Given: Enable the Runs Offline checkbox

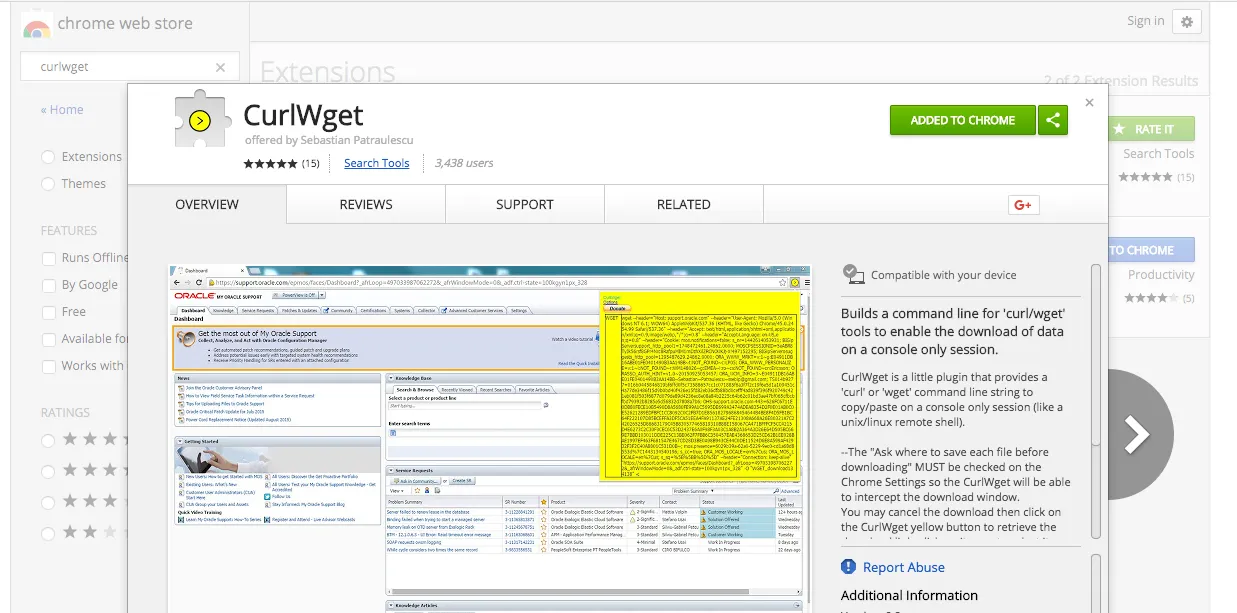Looking at the screenshot, I should coord(48,258).
